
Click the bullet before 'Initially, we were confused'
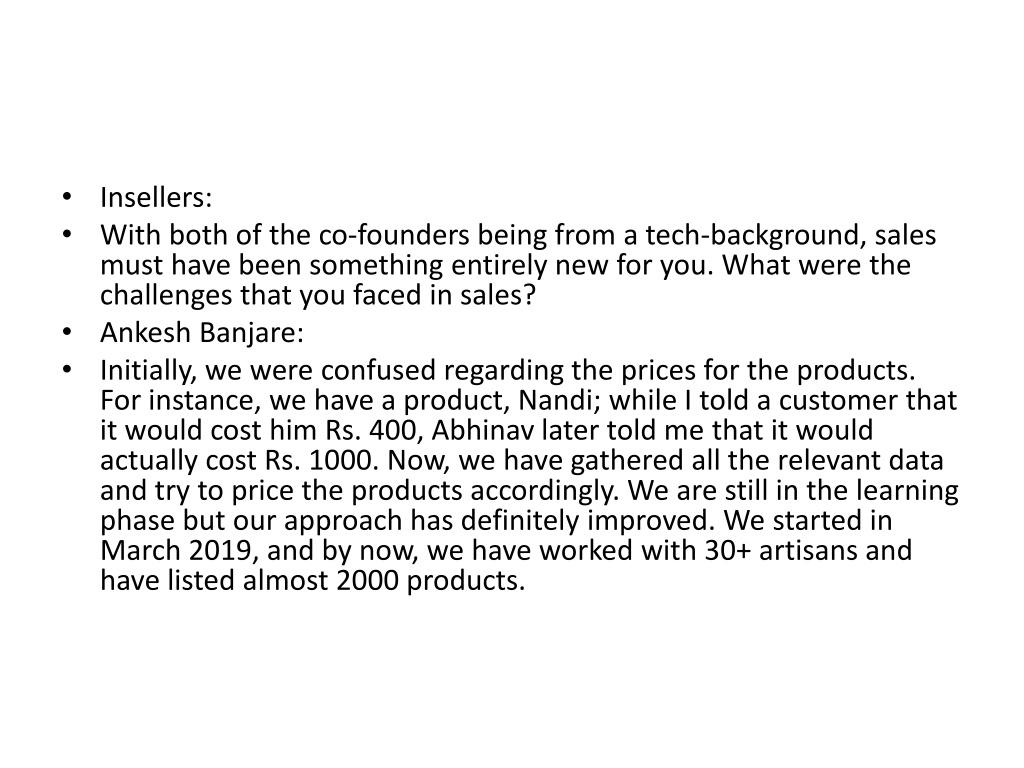[x=66, y=370]
